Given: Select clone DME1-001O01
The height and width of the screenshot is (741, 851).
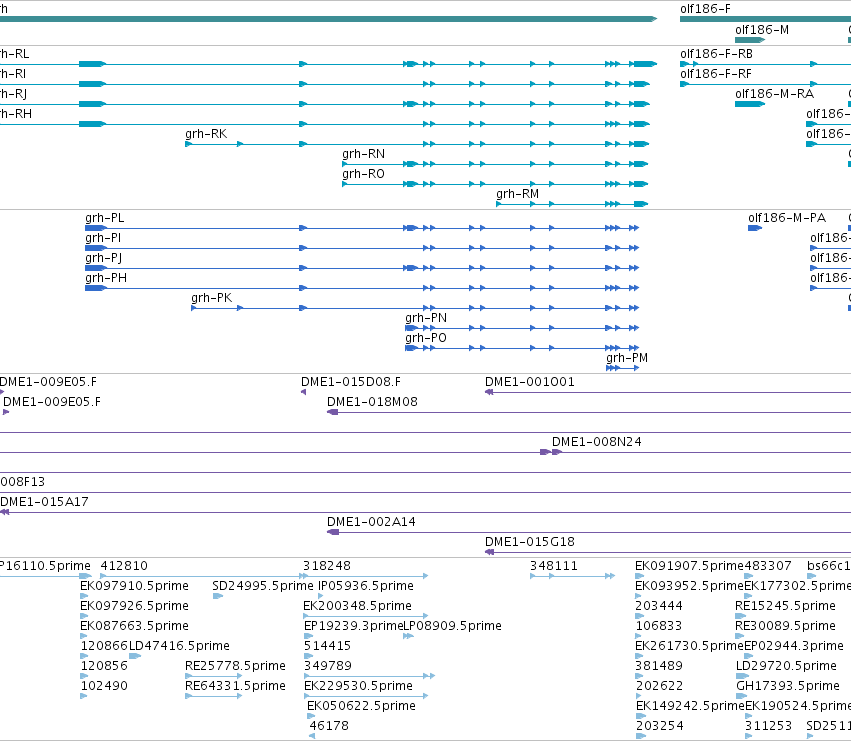Looking at the screenshot, I should (530, 382).
